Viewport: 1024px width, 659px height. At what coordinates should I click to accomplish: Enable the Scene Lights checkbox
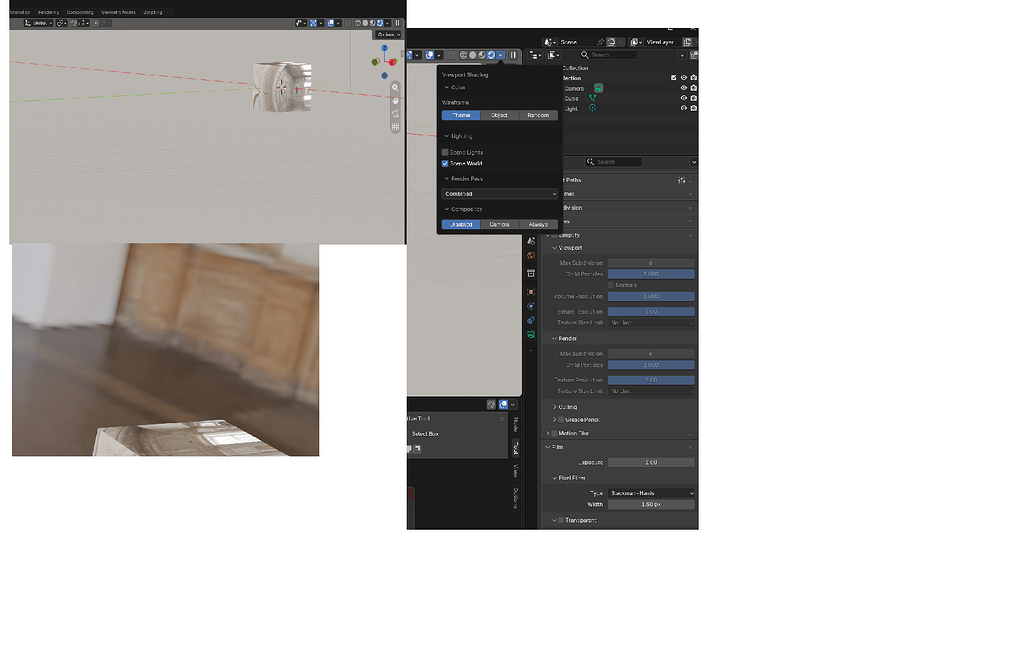pos(445,152)
